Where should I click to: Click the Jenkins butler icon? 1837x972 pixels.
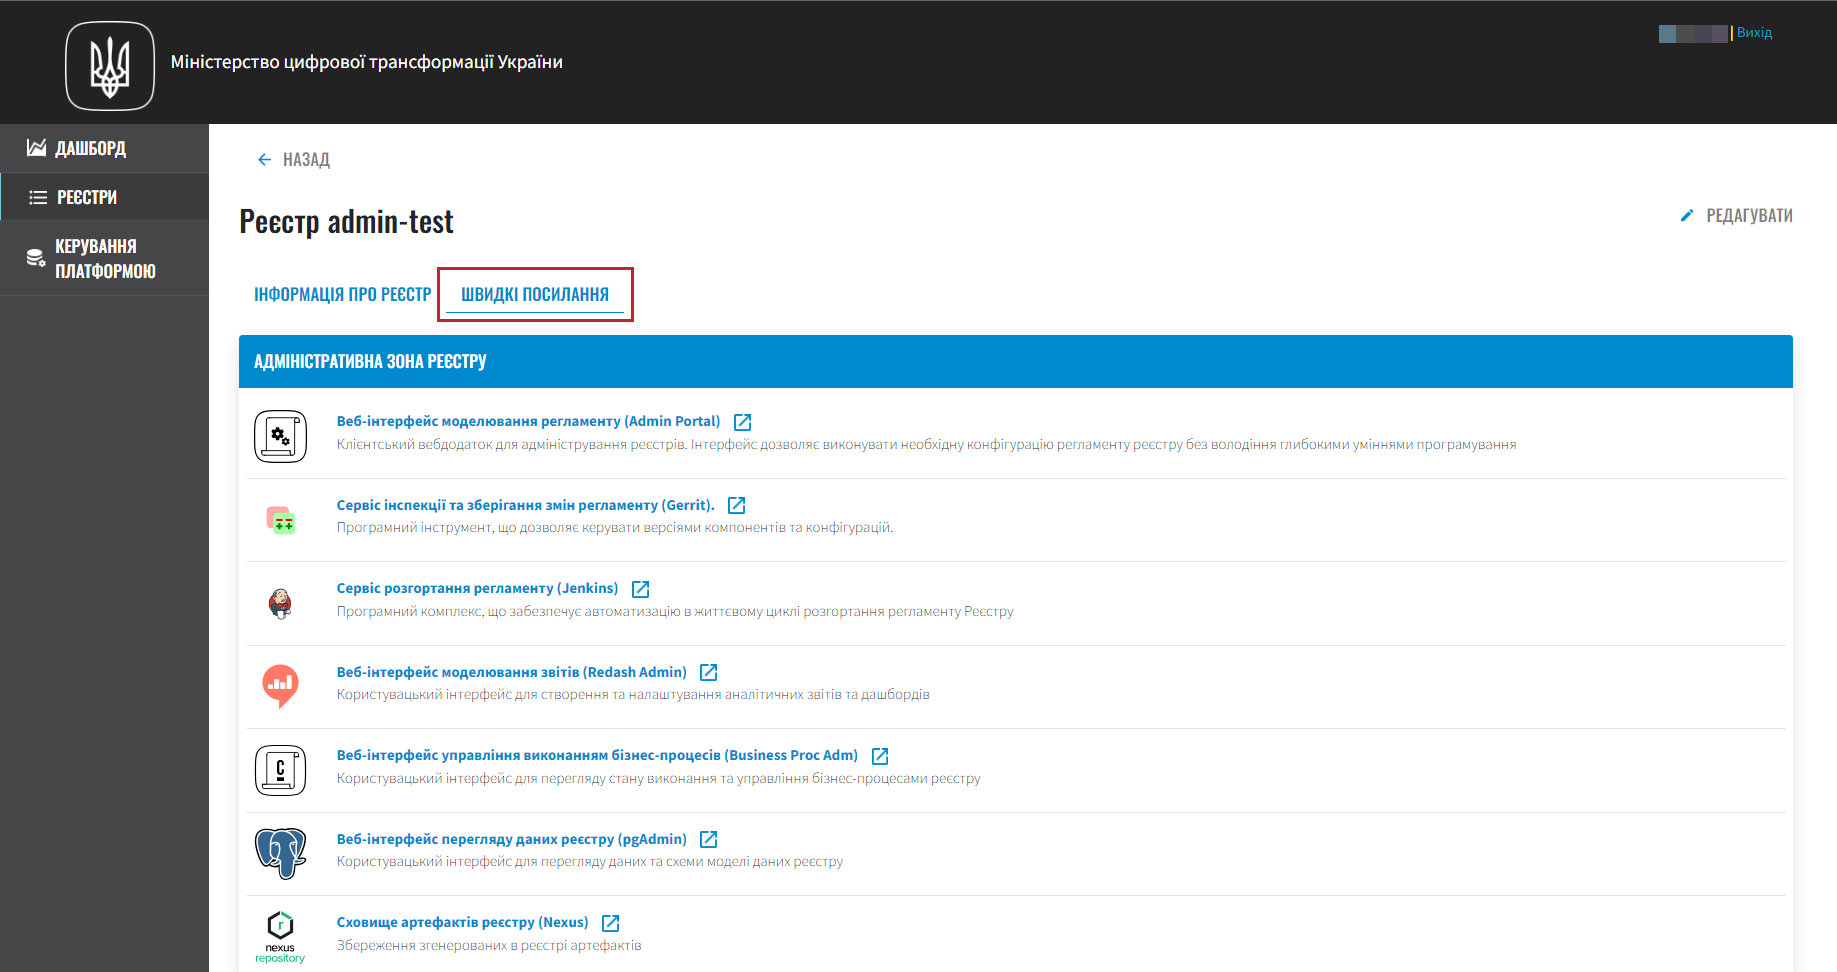(x=280, y=603)
